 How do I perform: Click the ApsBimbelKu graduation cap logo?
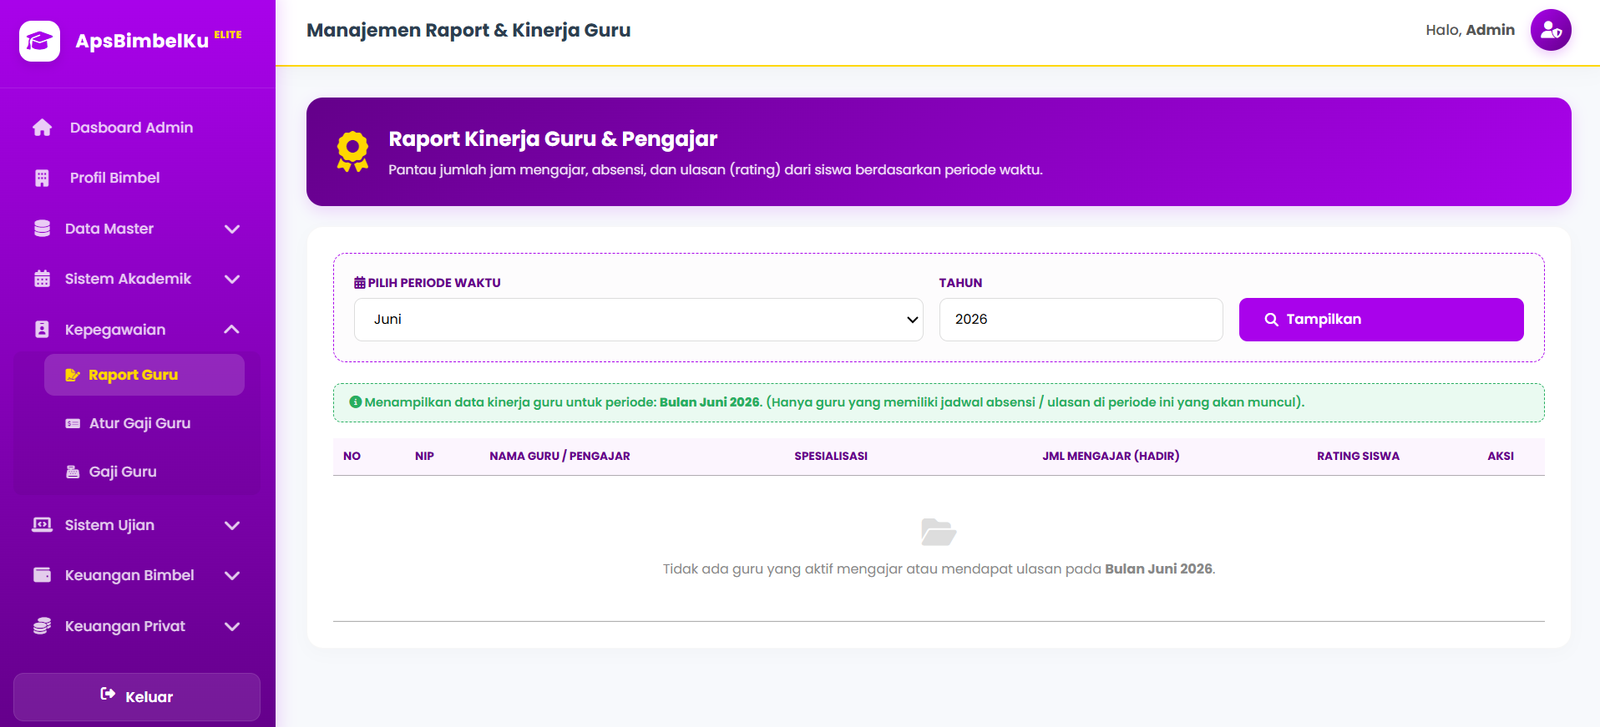point(40,41)
